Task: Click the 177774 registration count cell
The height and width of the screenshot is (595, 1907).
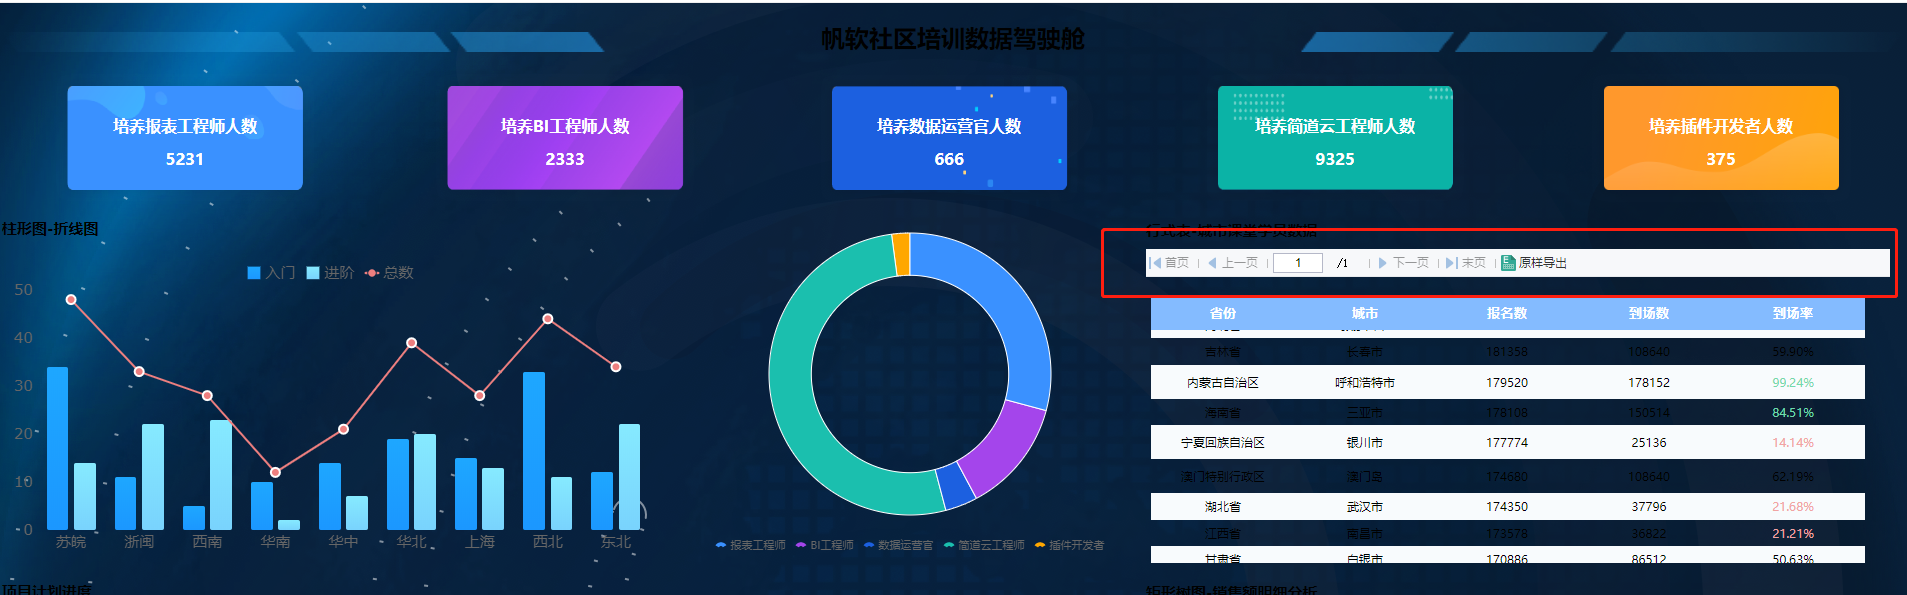Action: [x=1507, y=442]
